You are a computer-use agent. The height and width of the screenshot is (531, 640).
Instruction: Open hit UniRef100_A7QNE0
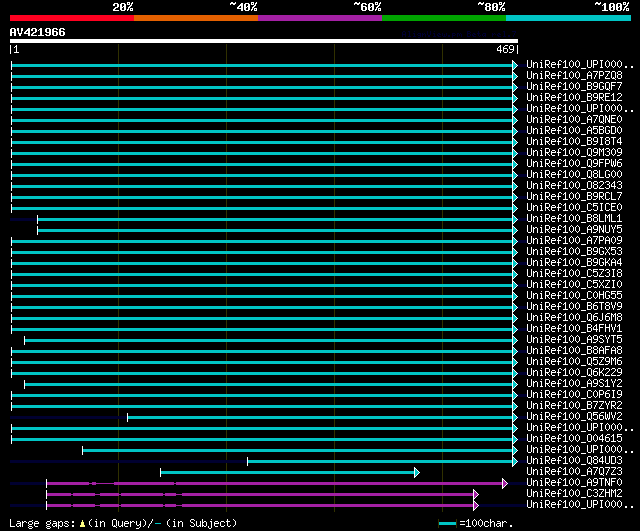pyautogui.click(x=574, y=120)
